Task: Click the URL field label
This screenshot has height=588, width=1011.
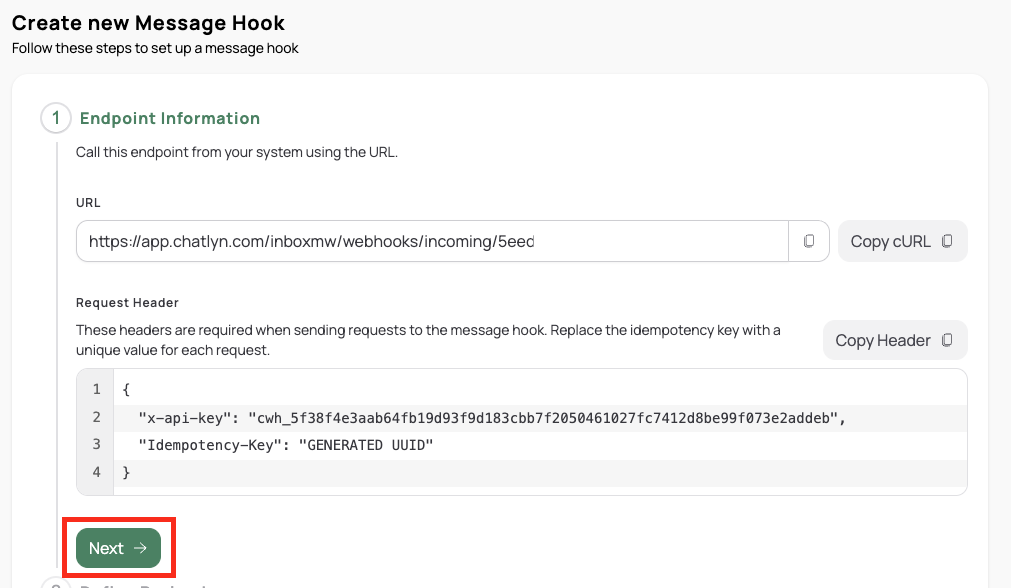Action: pyautogui.click(x=88, y=202)
